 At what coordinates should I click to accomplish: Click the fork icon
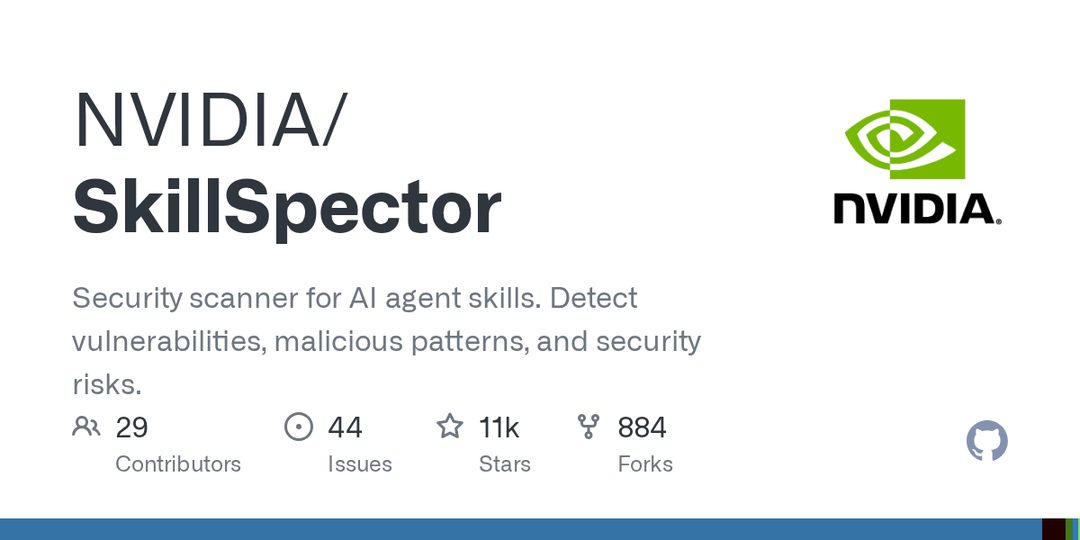point(589,427)
